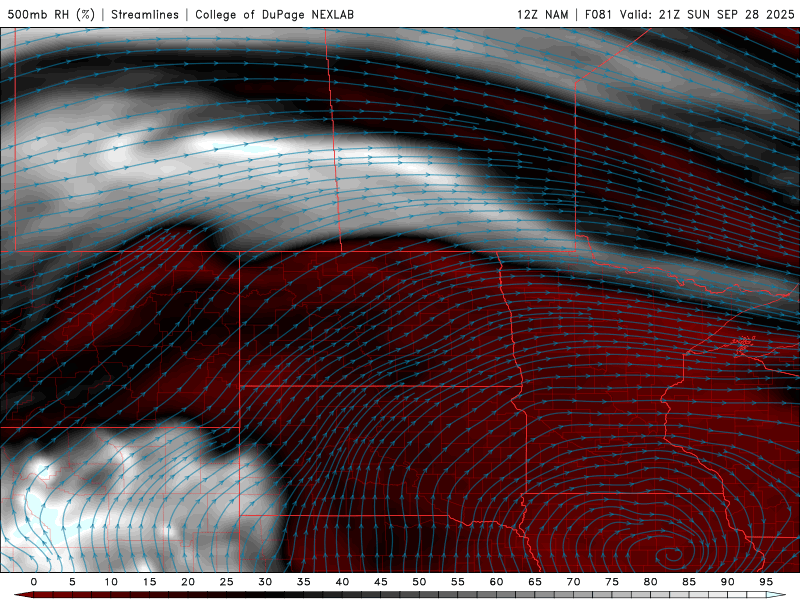The height and width of the screenshot is (600, 800).
Task: Click the "12Z NAM" model run label
Action: click(543, 14)
